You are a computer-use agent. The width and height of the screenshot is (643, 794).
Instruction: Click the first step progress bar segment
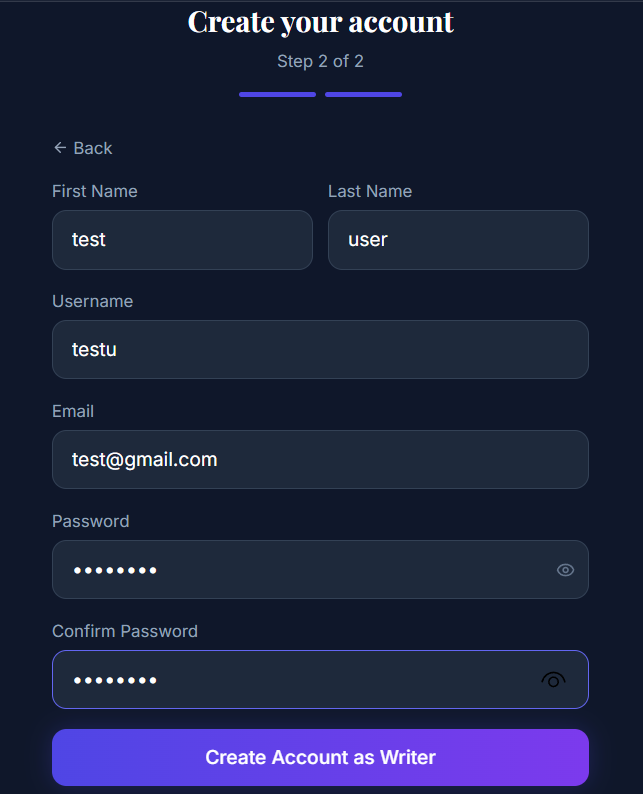point(277,95)
